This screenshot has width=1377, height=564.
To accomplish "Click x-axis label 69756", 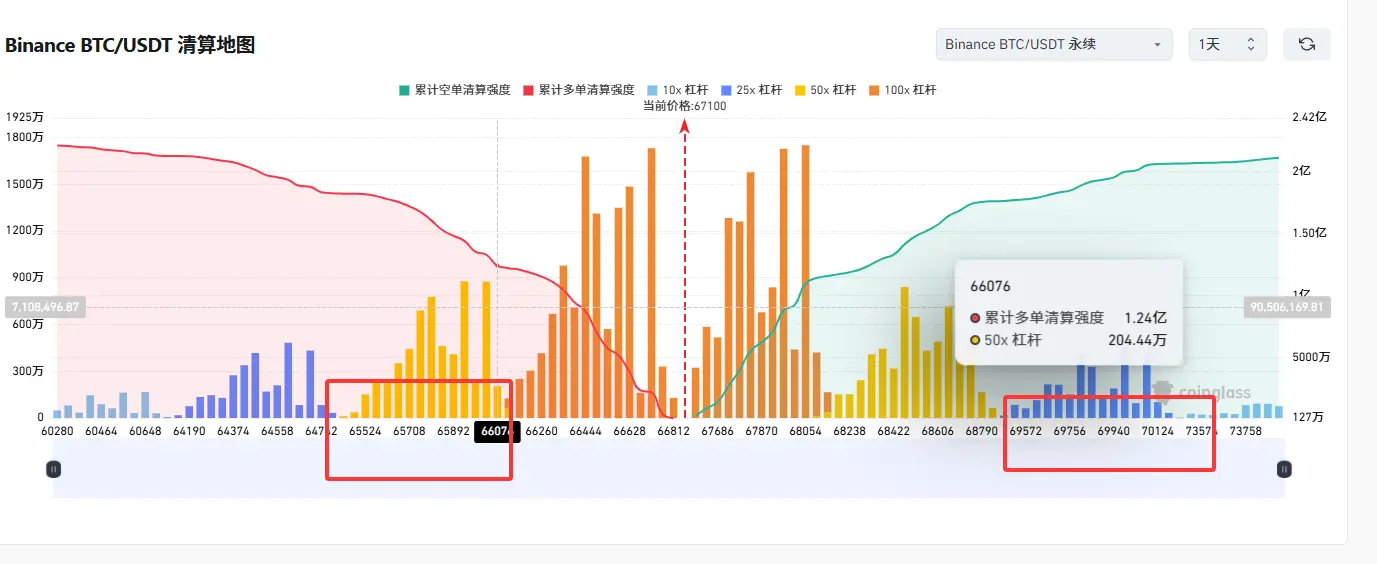I will pyautogui.click(x=1070, y=431).
